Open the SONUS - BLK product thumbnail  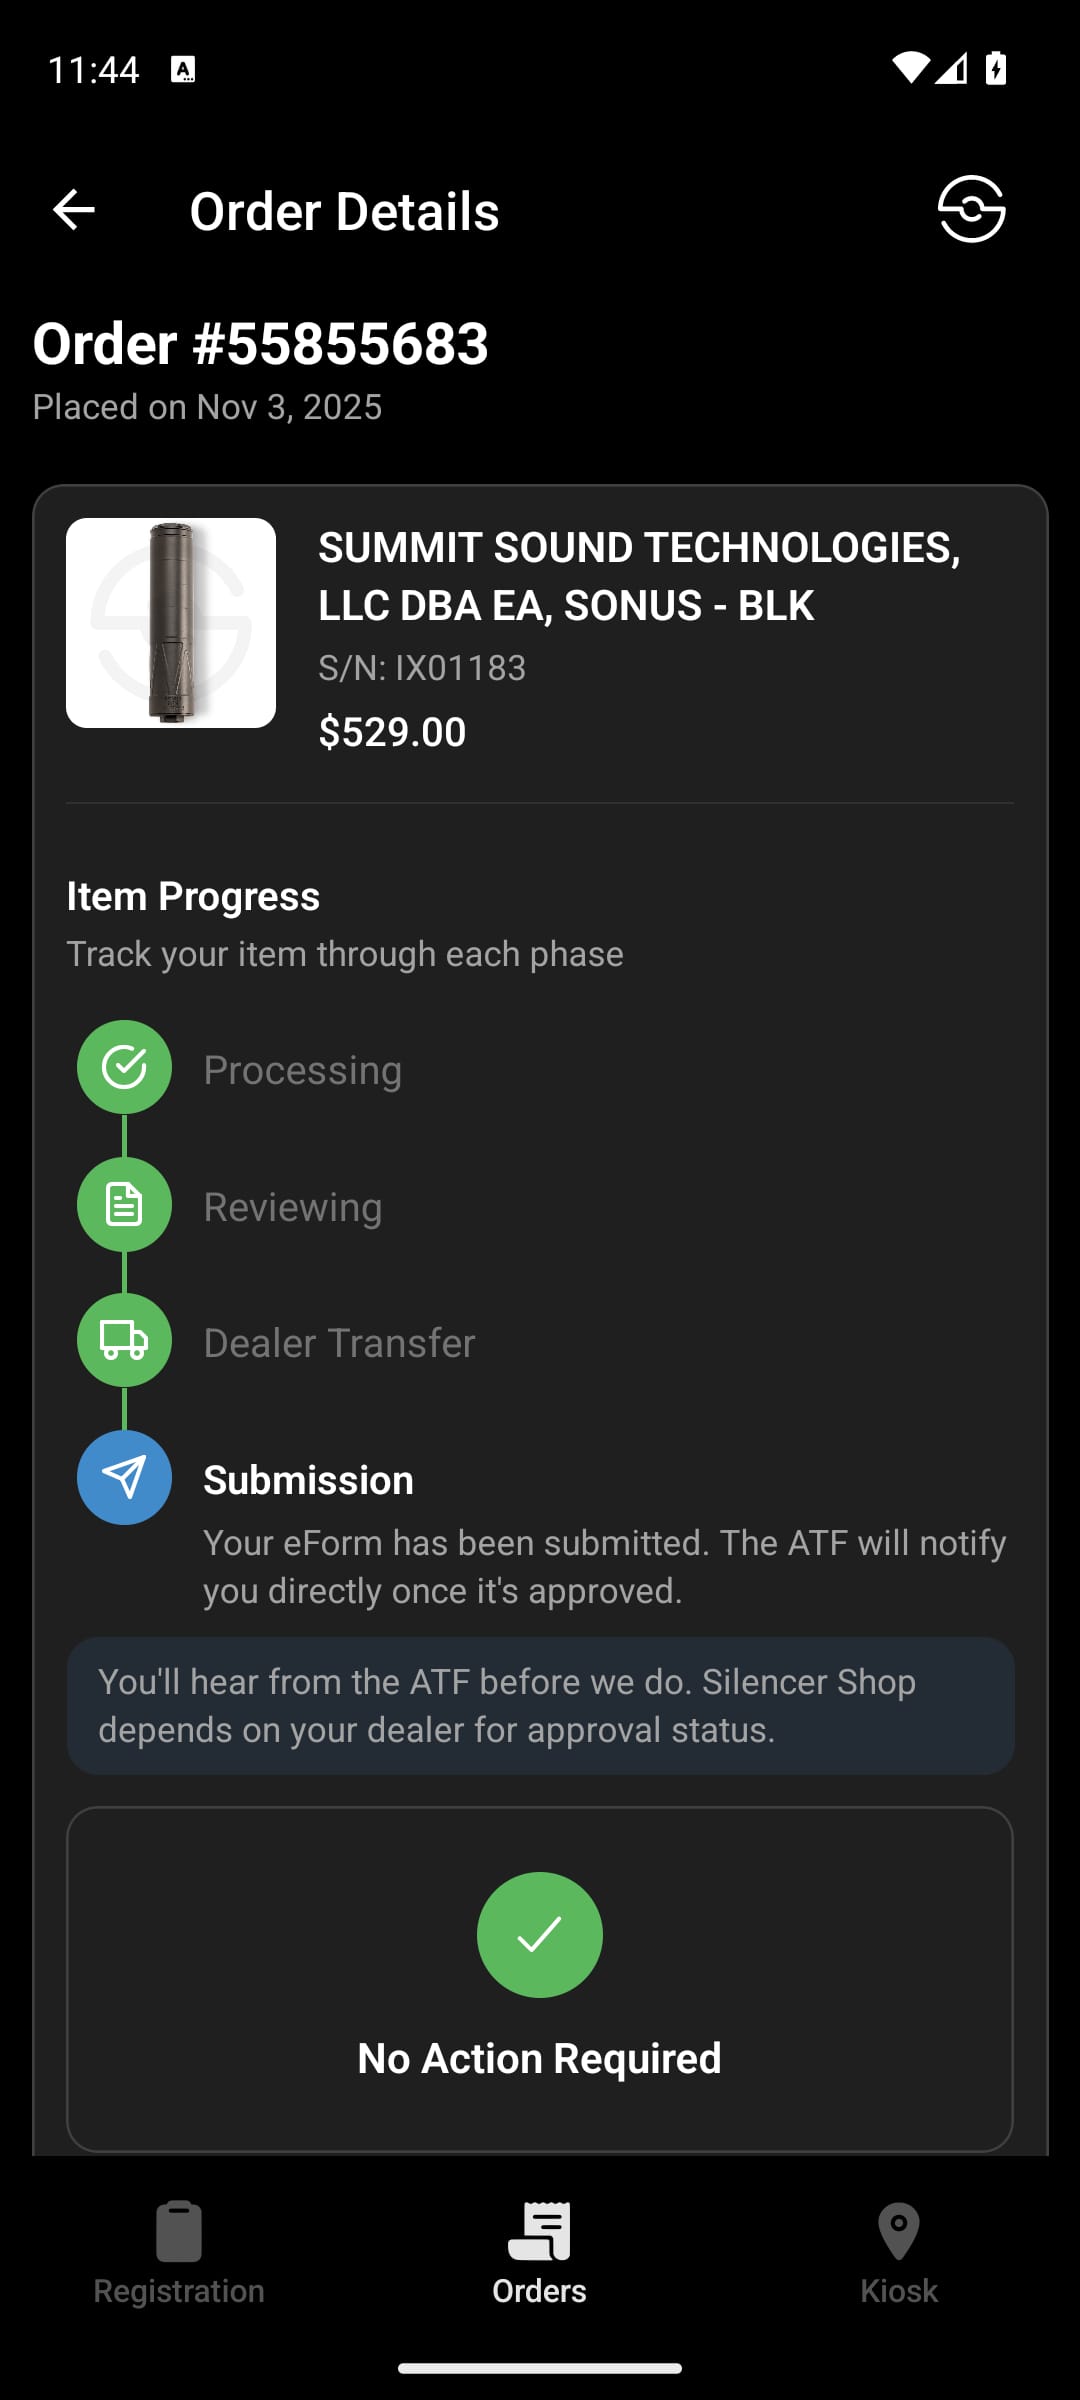[x=170, y=624]
